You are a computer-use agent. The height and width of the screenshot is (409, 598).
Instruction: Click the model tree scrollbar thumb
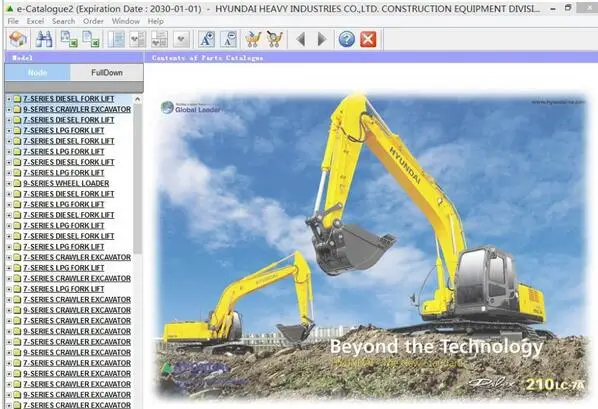tap(138, 179)
